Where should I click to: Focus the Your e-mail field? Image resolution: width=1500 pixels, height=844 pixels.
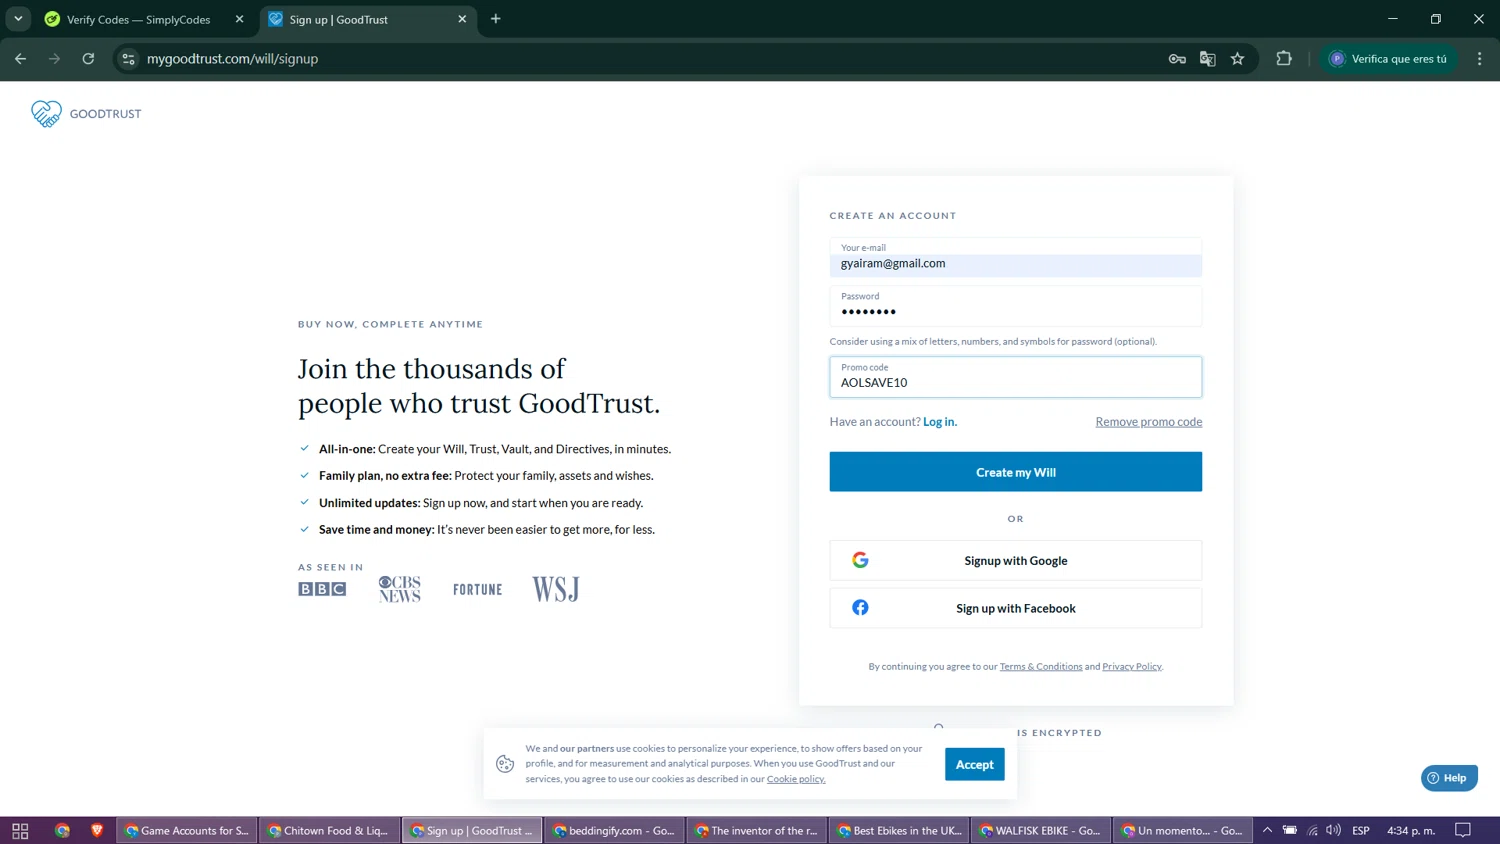coord(1015,258)
